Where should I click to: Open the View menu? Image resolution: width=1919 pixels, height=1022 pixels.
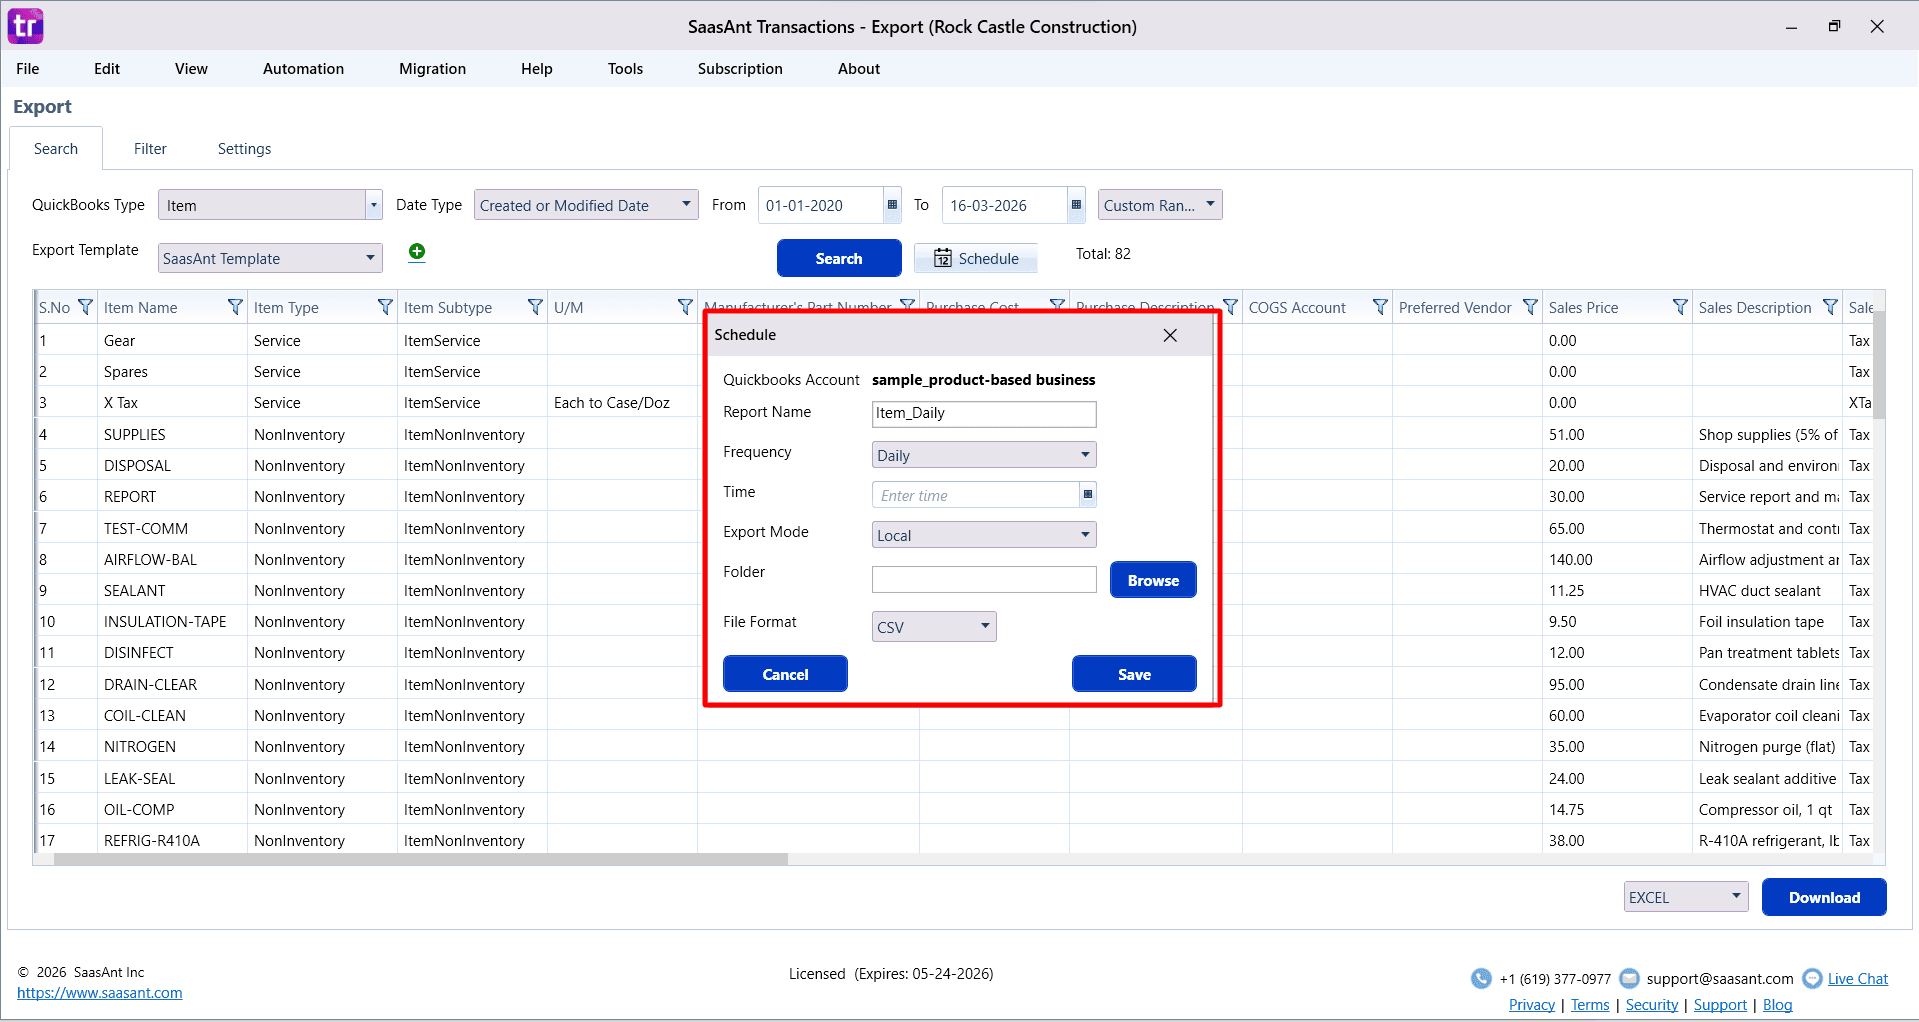(x=191, y=69)
